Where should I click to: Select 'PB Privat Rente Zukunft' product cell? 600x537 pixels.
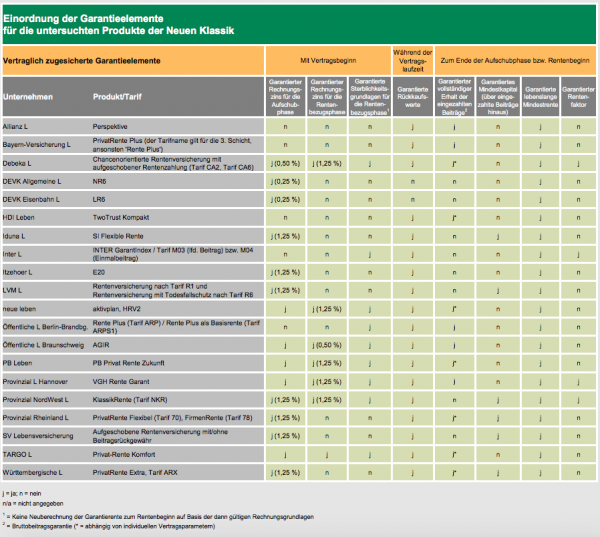click(x=129, y=363)
